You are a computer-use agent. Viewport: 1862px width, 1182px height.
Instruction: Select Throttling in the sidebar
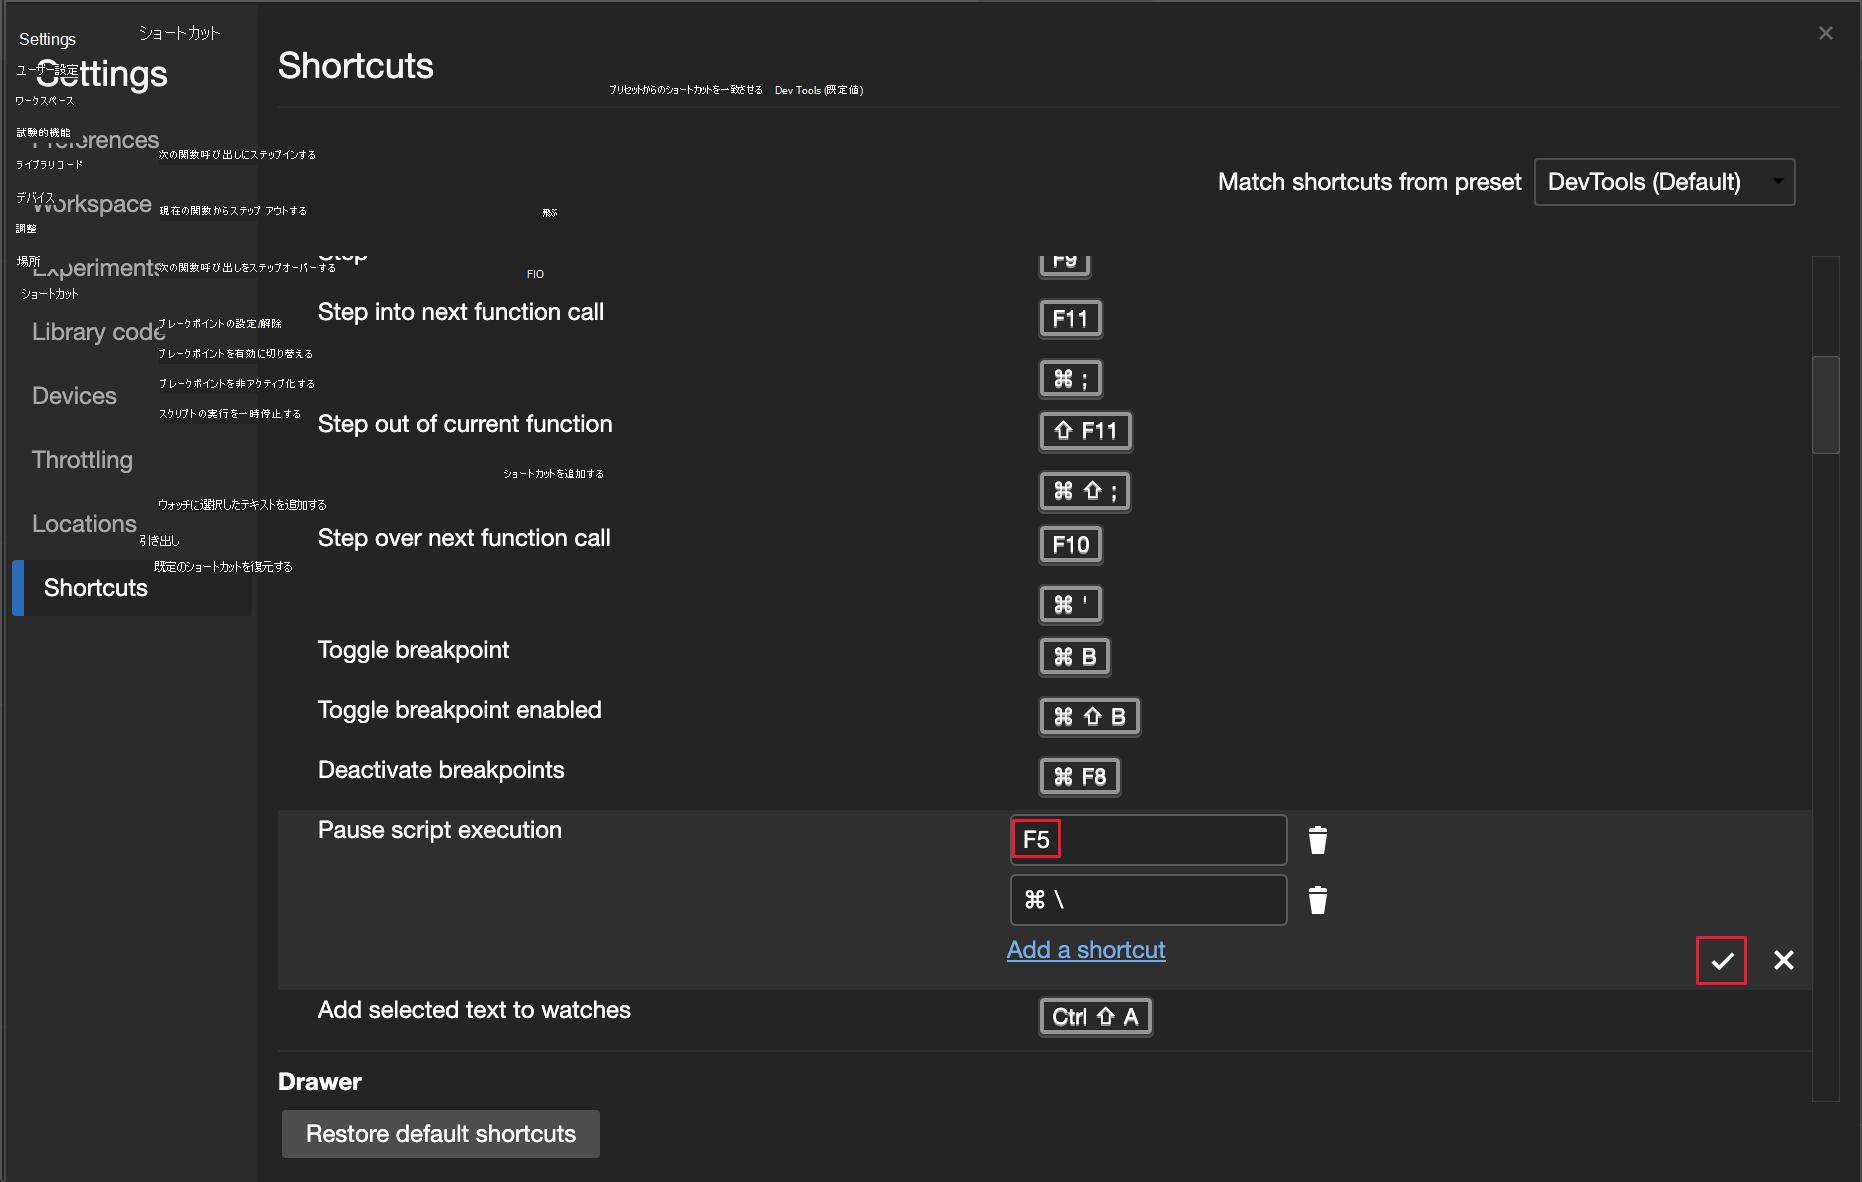(82, 459)
